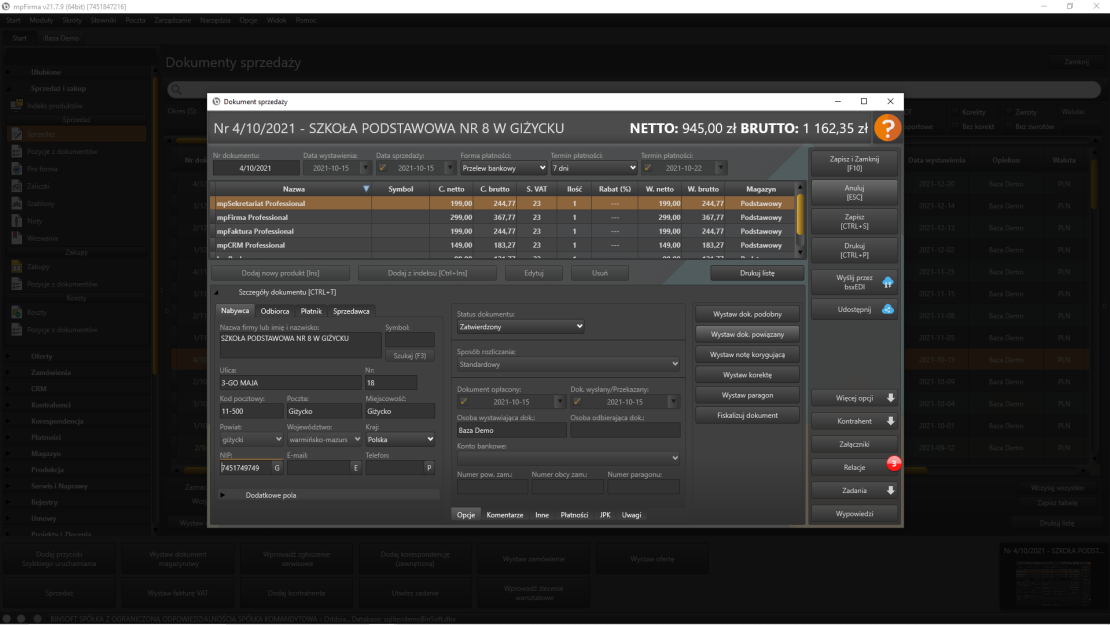
Task: Click the house icon on Wyślij przez bsxEDI
Action: (x=887, y=282)
